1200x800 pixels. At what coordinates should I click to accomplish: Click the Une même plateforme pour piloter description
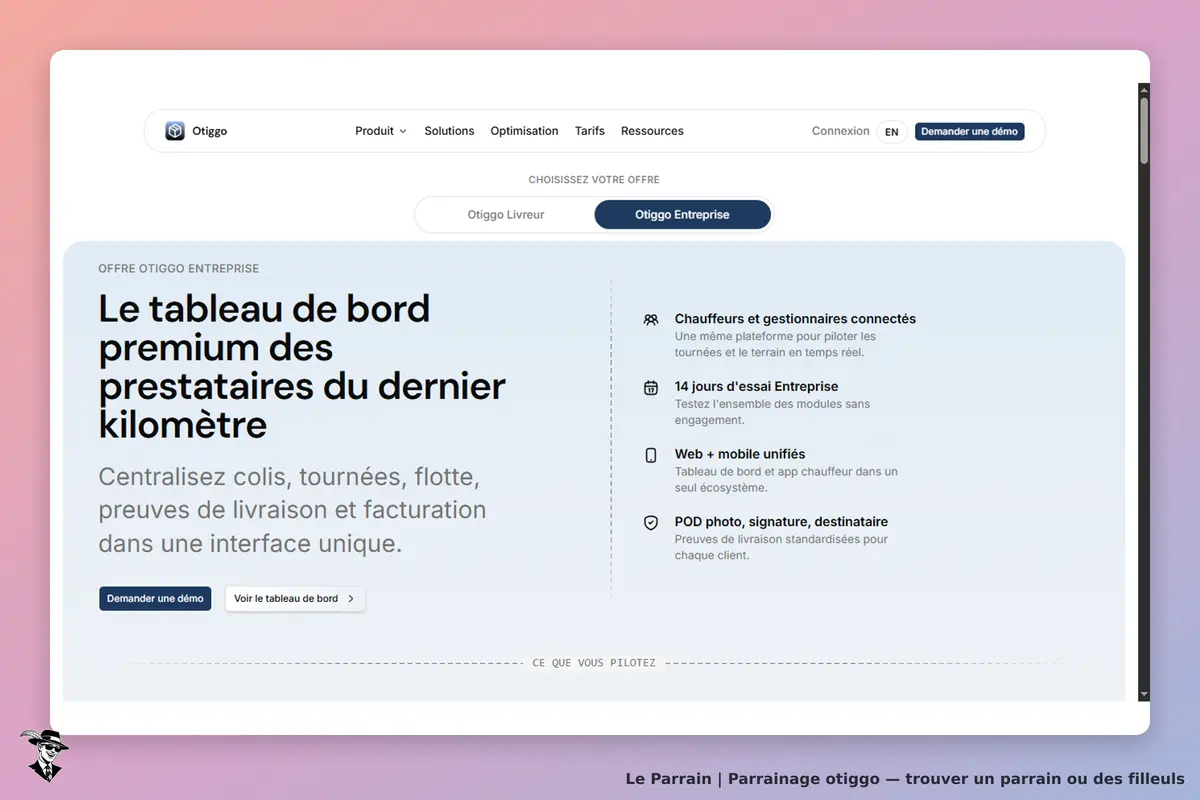coord(775,344)
